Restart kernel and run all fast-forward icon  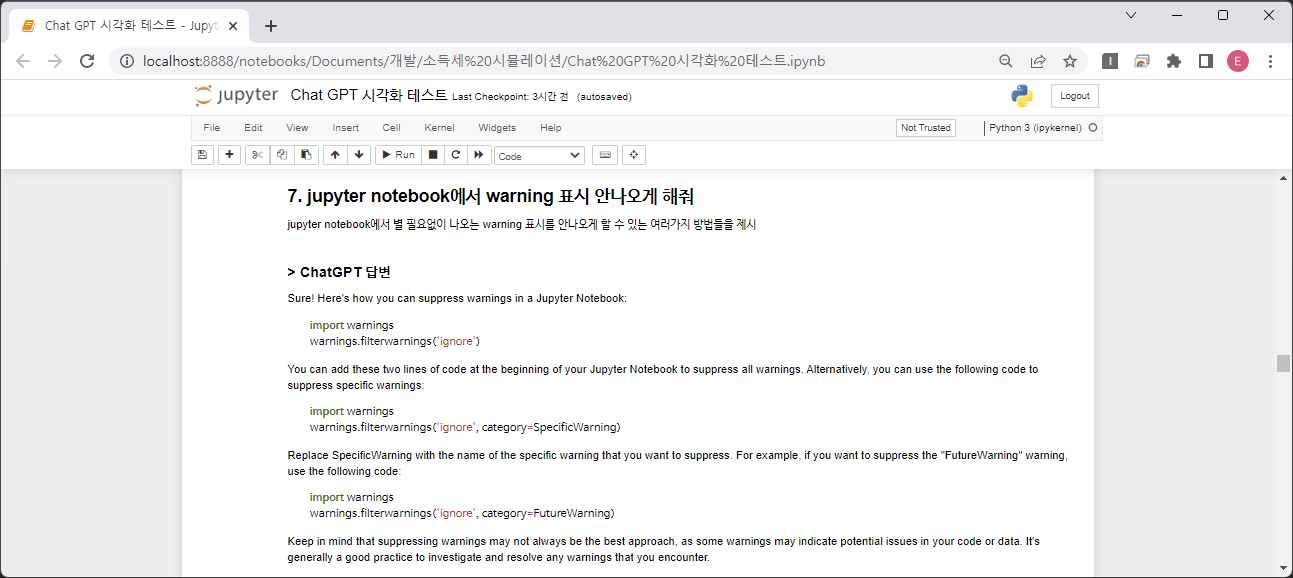[479, 155]
